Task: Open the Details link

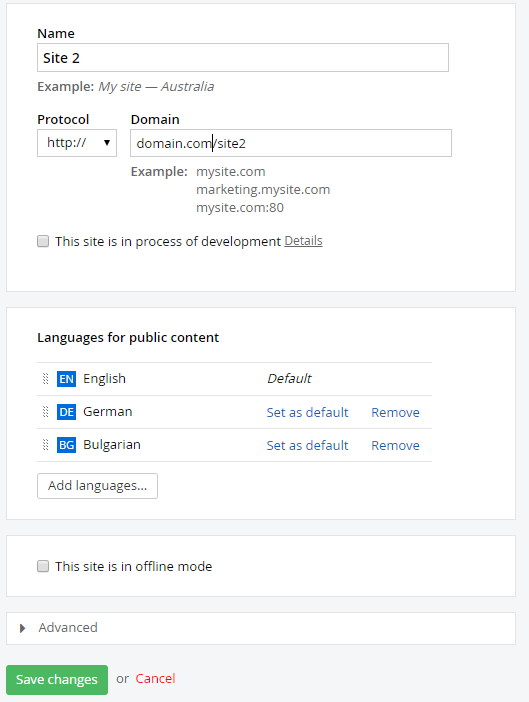Action: click(303, 241)
